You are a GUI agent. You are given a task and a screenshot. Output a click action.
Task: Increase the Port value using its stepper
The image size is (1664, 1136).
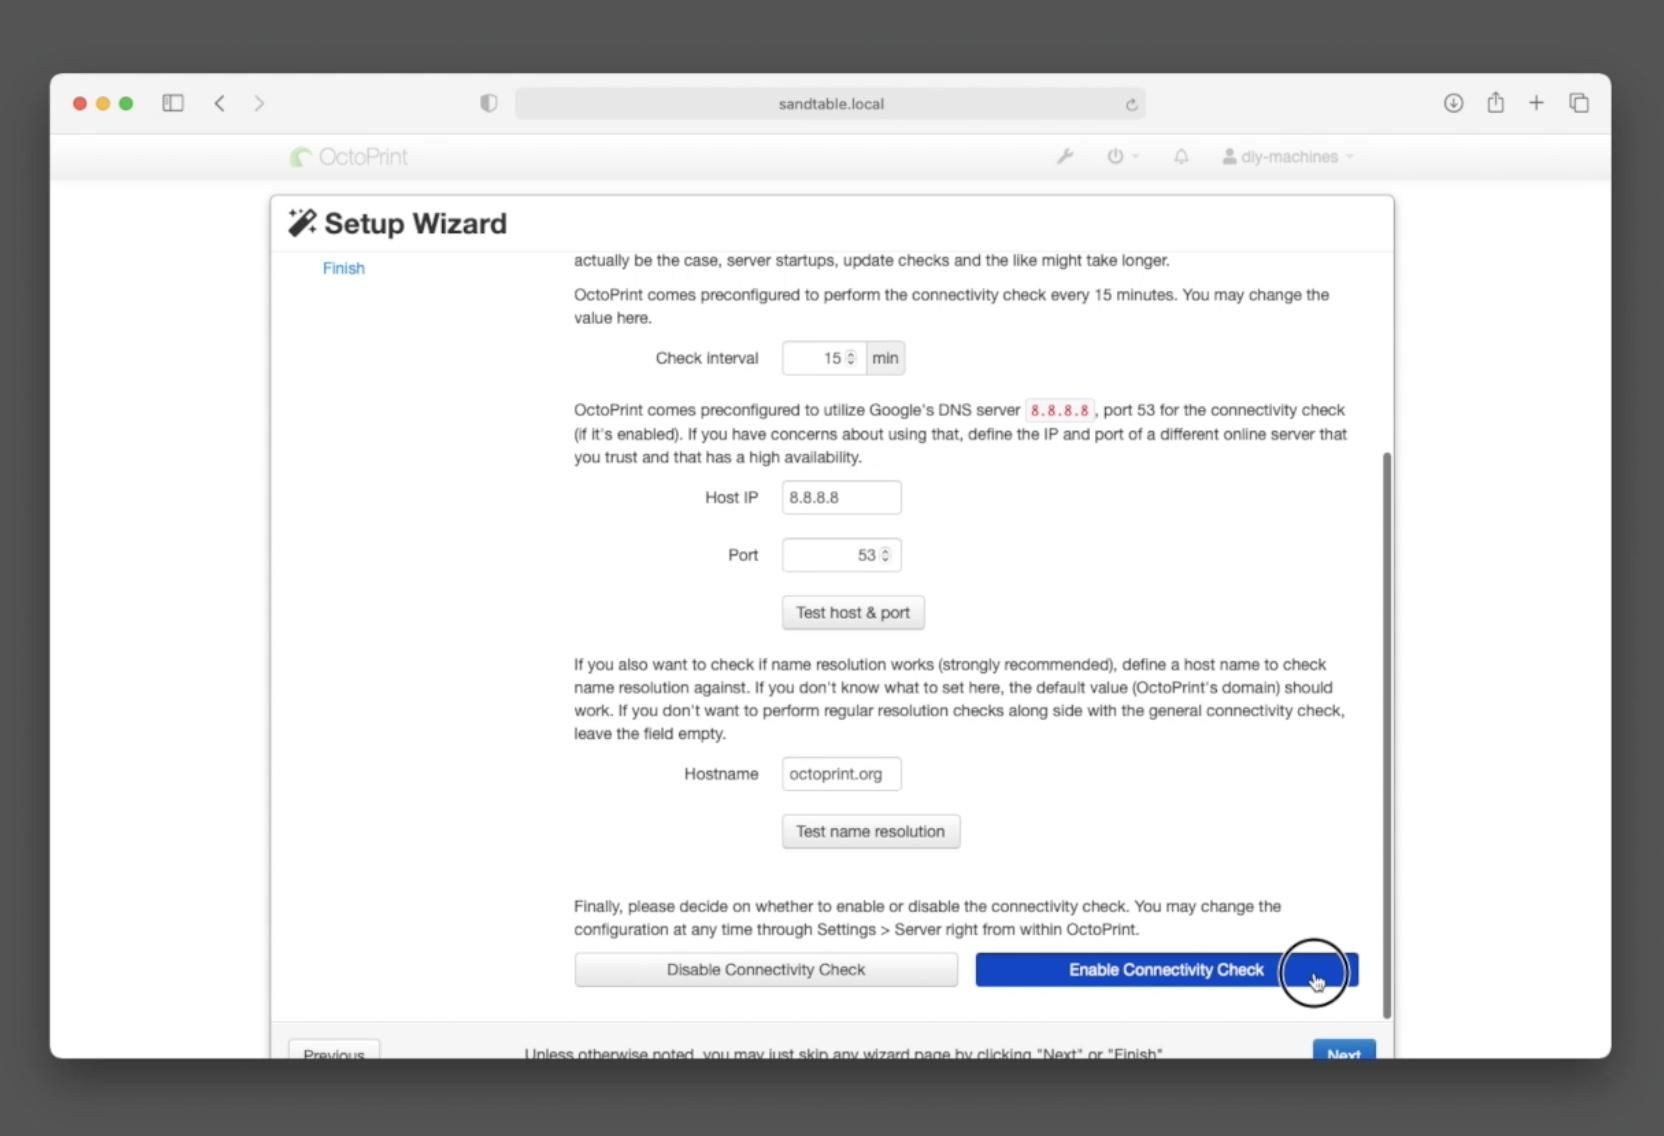(x=884, y=551)
